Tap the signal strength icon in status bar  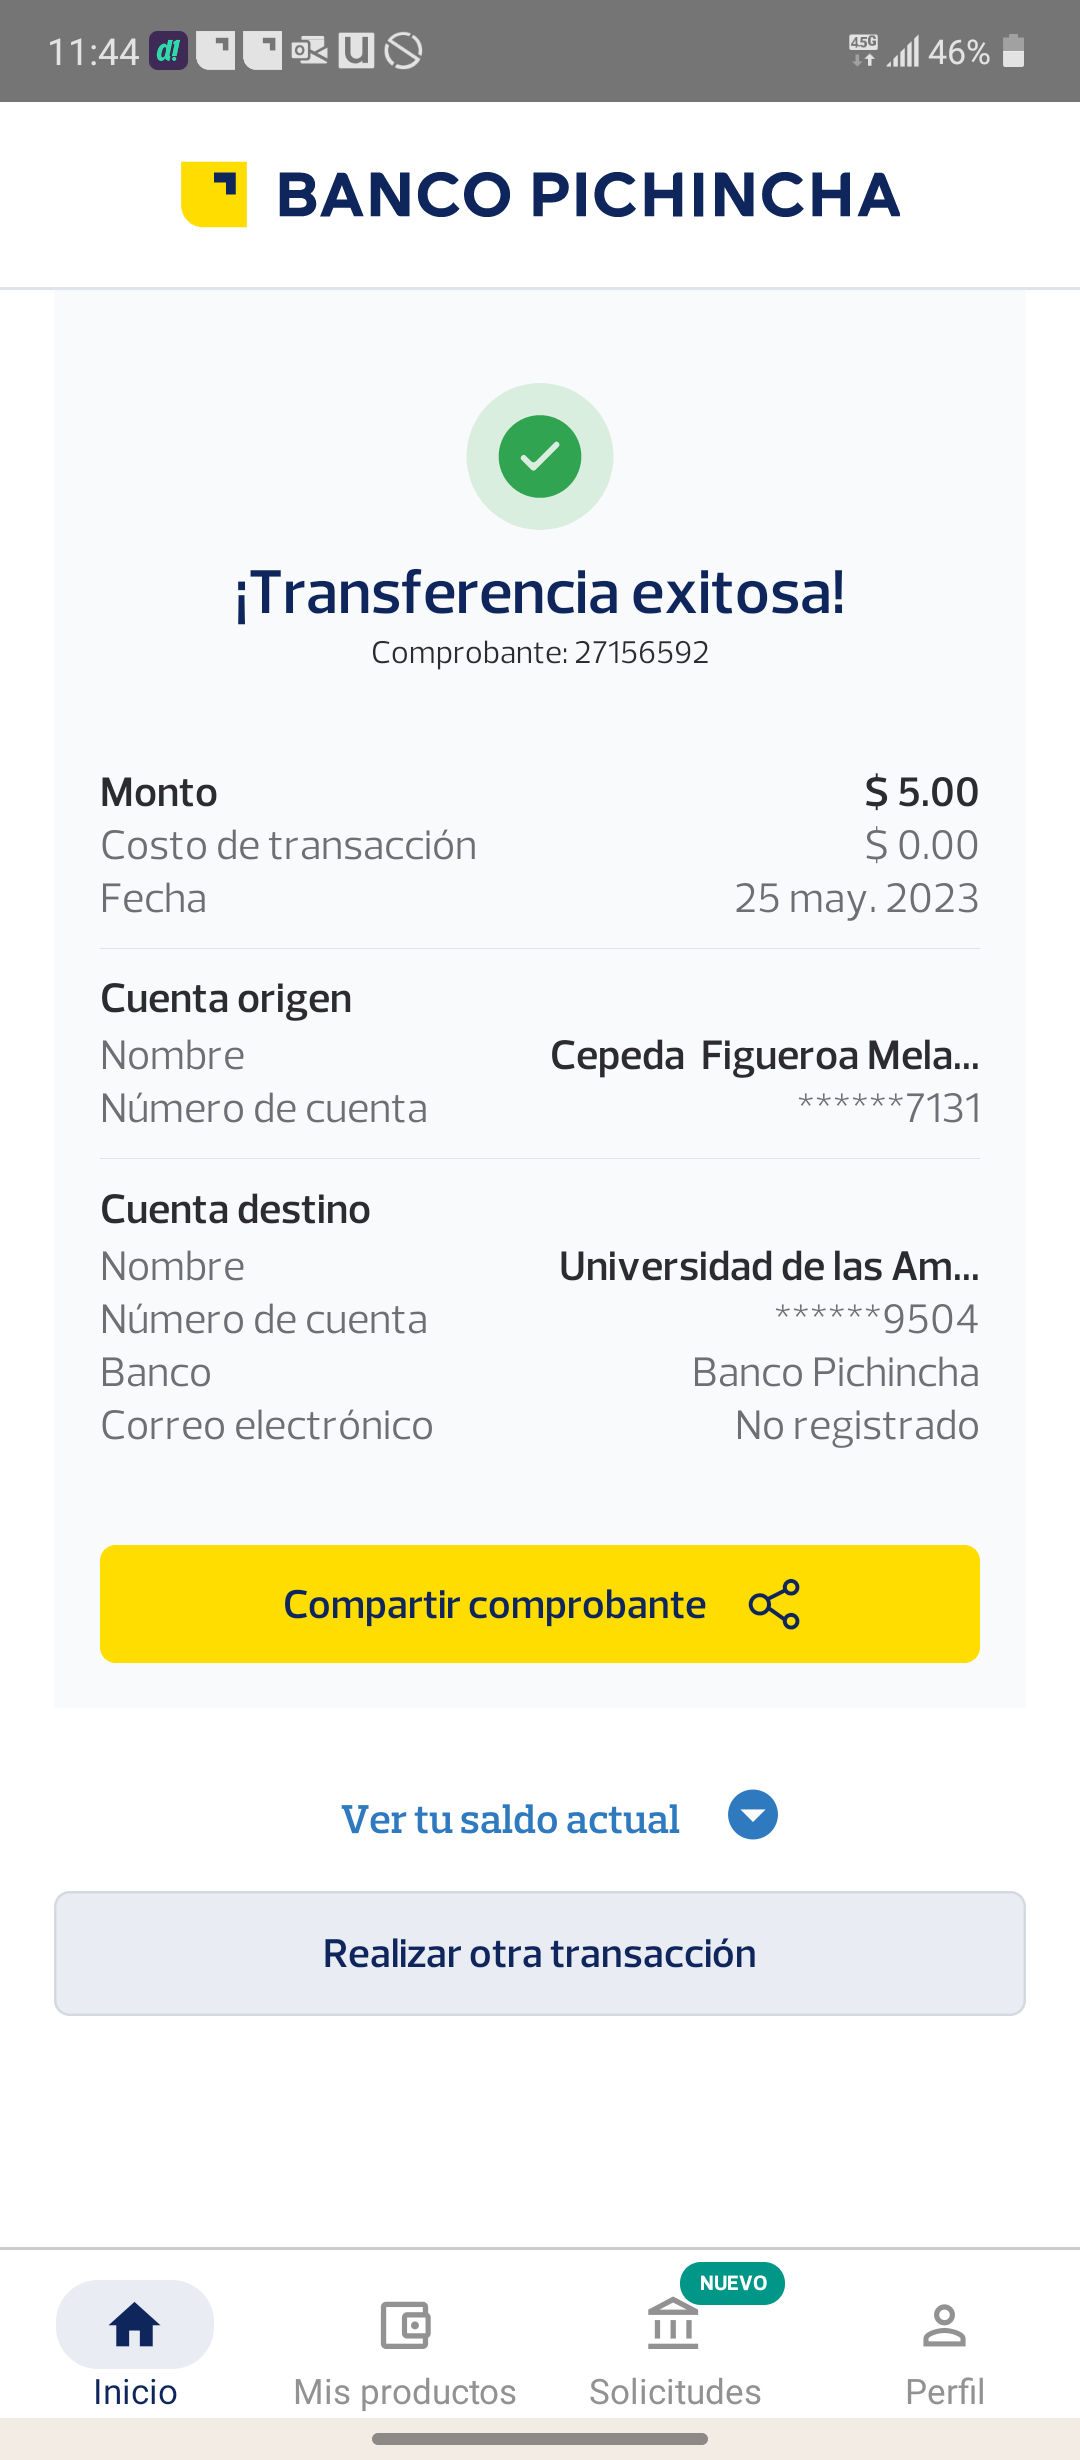[x=903, y=51]
